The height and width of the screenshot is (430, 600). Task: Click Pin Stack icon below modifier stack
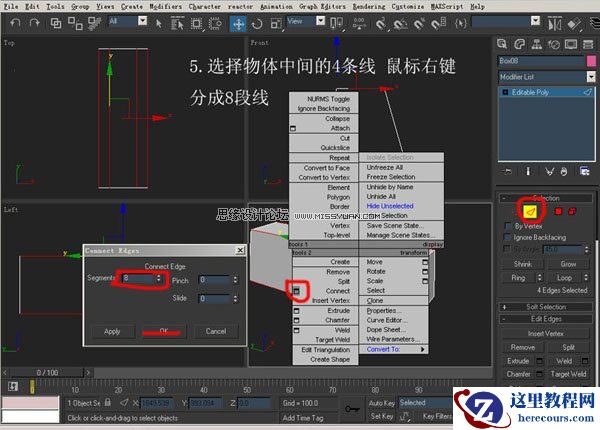507,171
